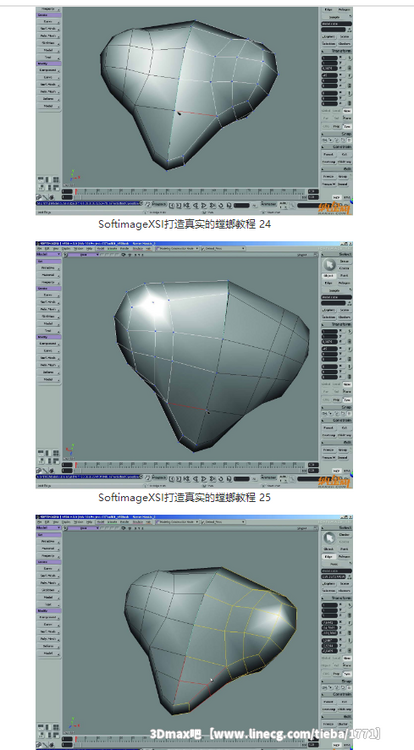Open Skeleton menu in image 25 panel
The height and width of the screenshot is (750, 414).
pyautogui.click(x=49, y=316)
